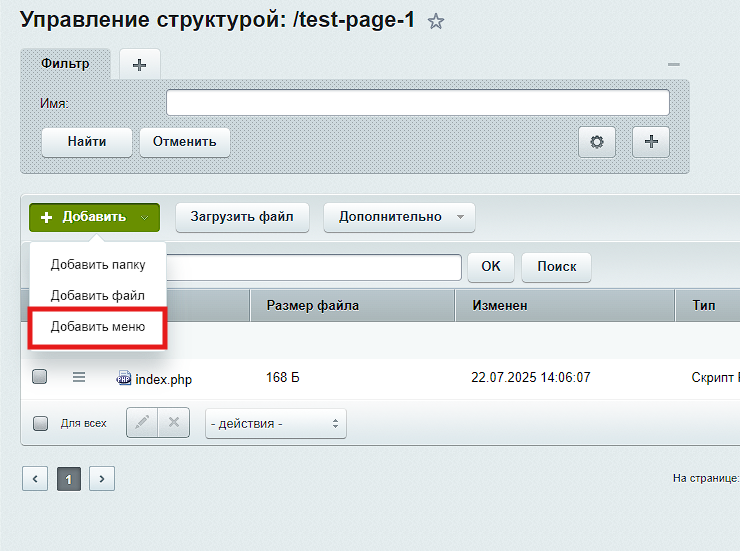Select "Добавить меню" from the menu
Image resolution: width=740 pixels, height=551 pixels.
(98, 327)
